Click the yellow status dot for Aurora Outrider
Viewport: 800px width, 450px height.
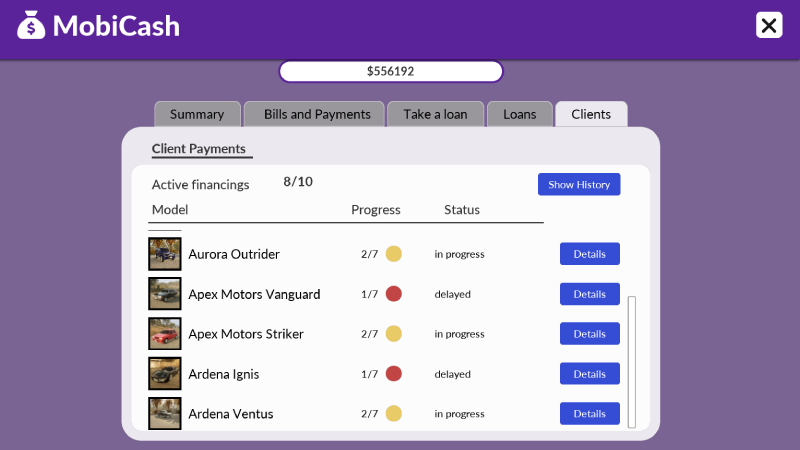point(394,254)
